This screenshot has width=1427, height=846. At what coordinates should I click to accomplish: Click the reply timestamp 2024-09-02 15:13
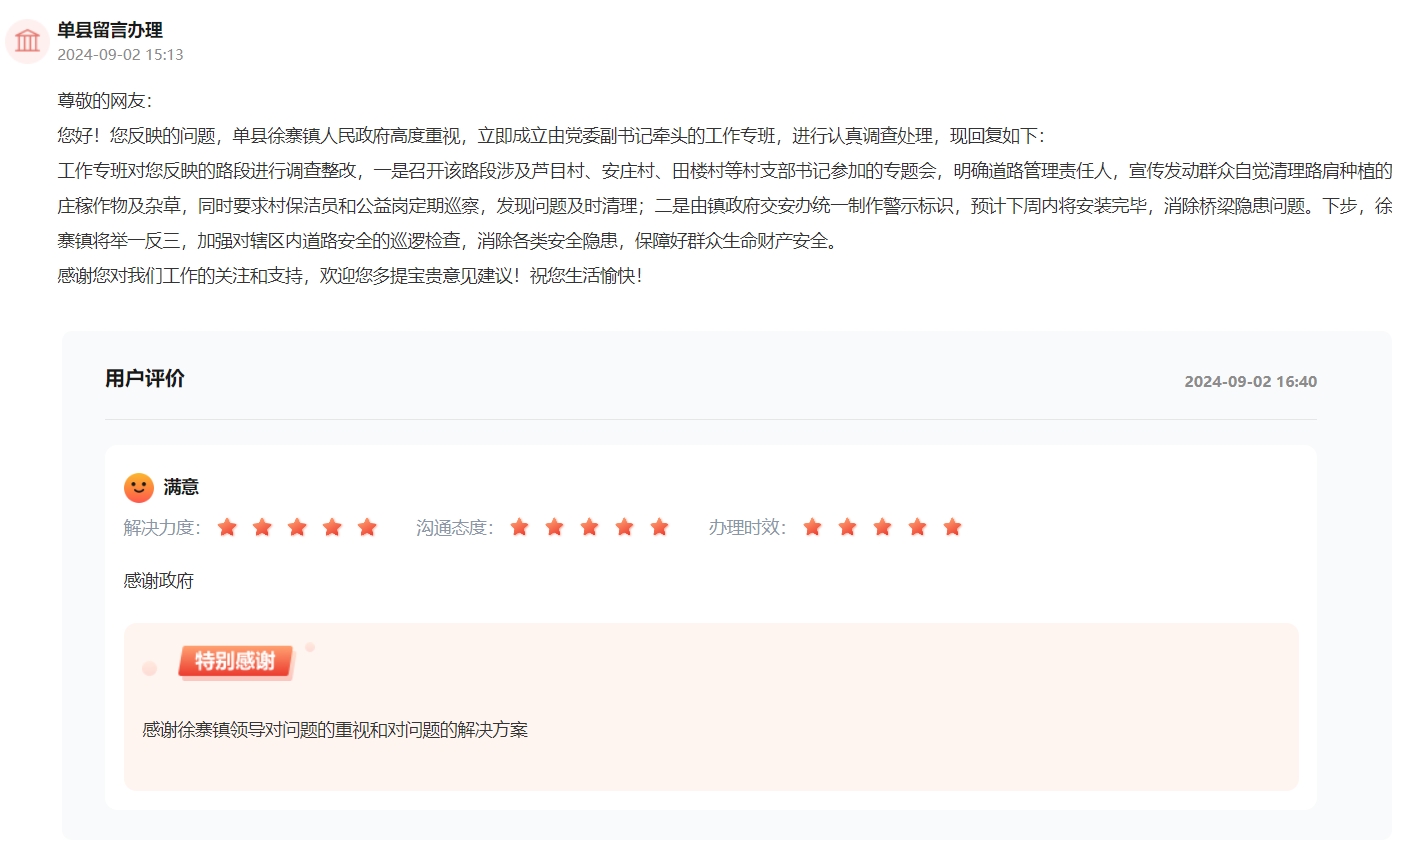pyautogui.click(x=120, y=55)
